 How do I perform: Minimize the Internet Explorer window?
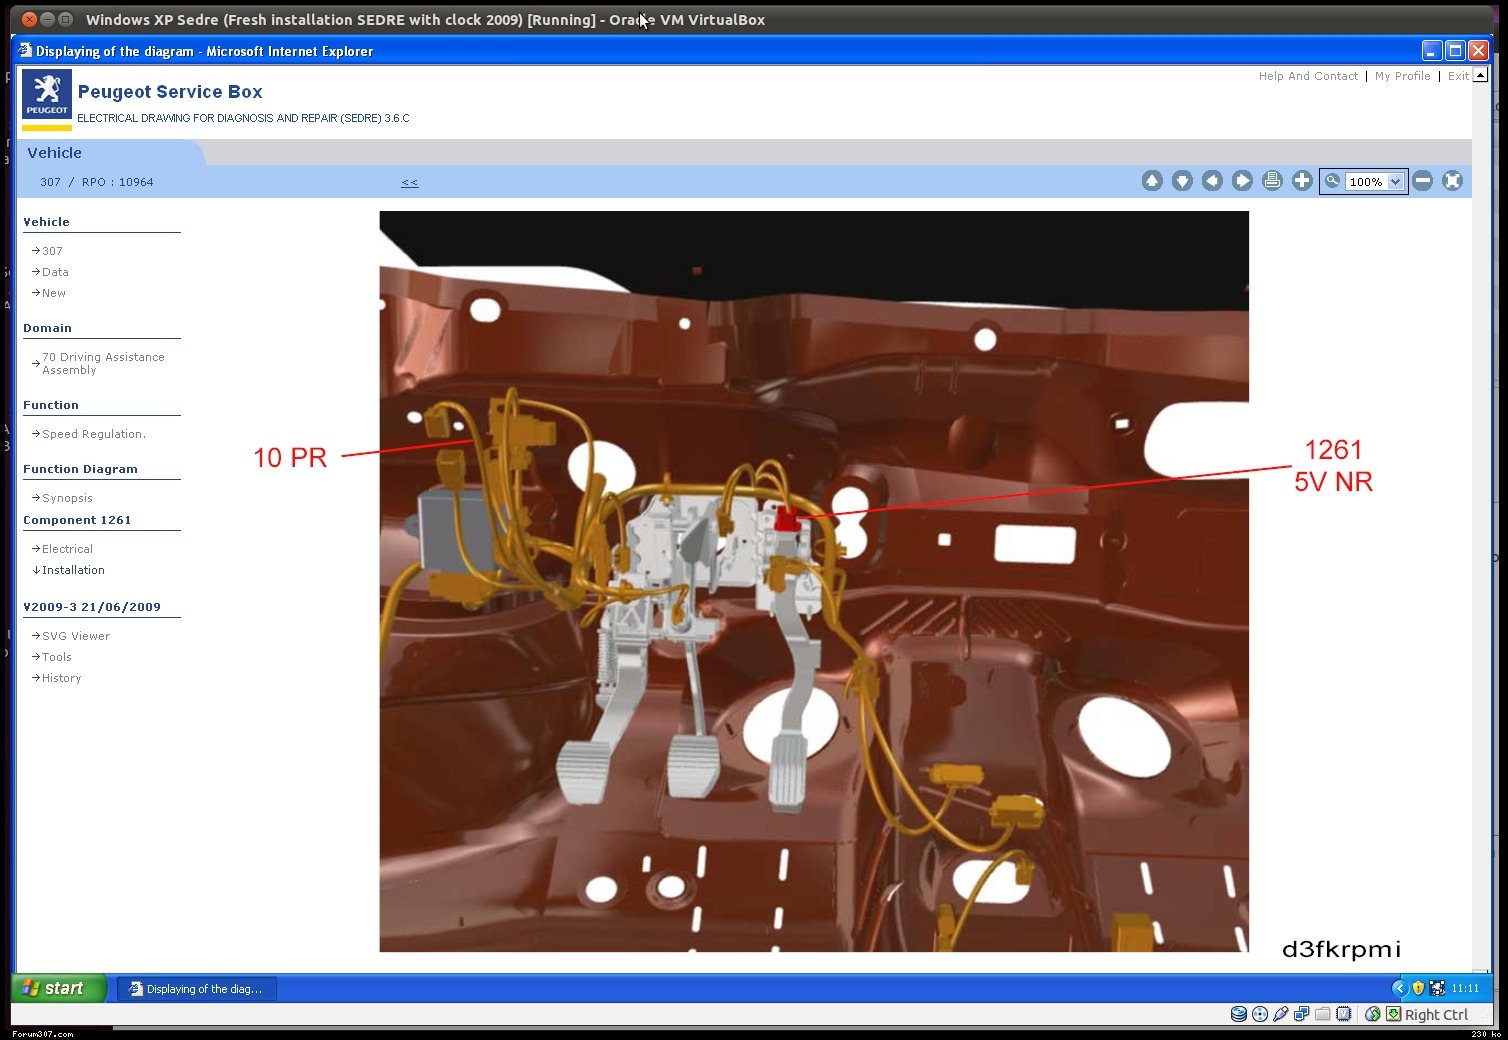point(1432,51)
